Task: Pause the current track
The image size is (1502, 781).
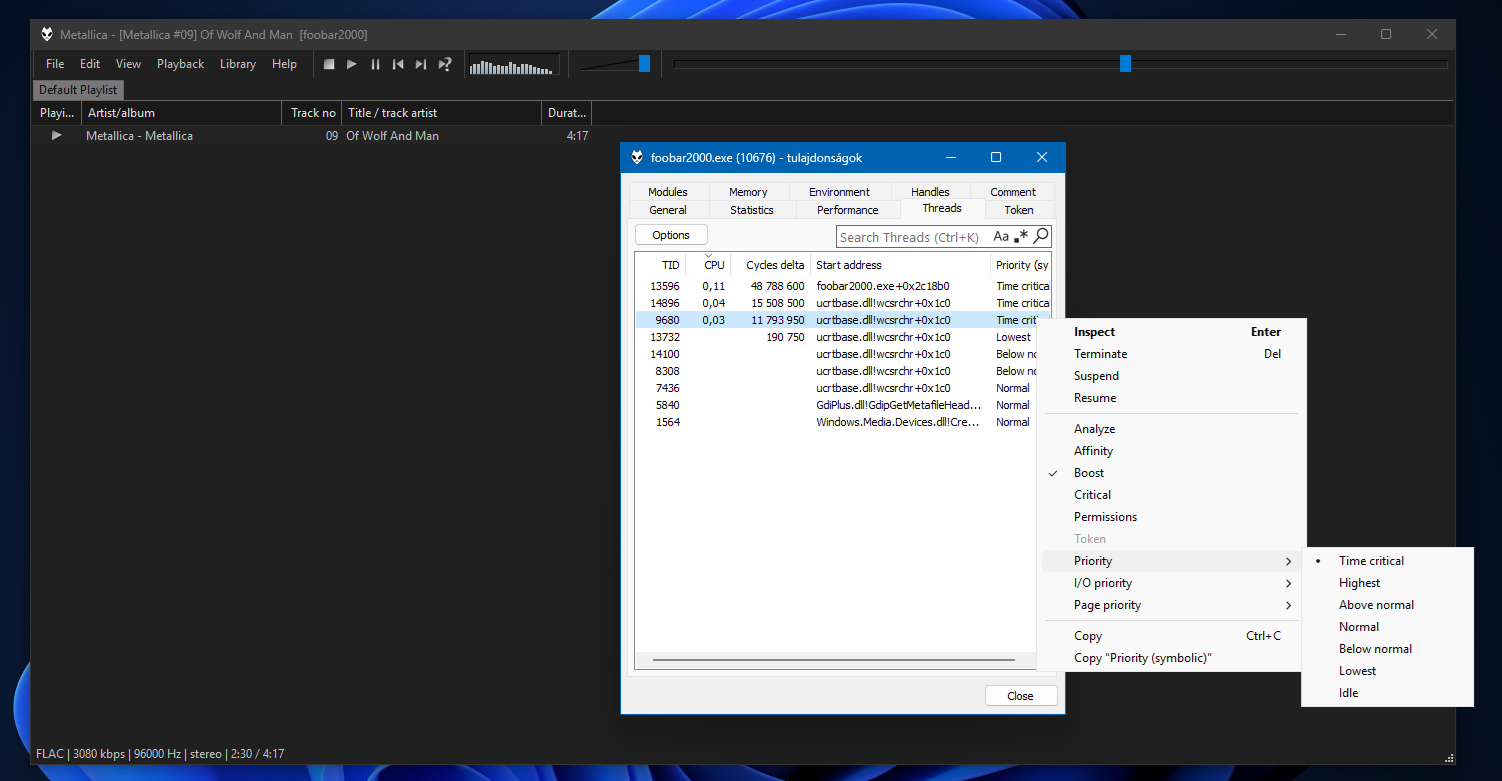Action: [x=375, y=64]
